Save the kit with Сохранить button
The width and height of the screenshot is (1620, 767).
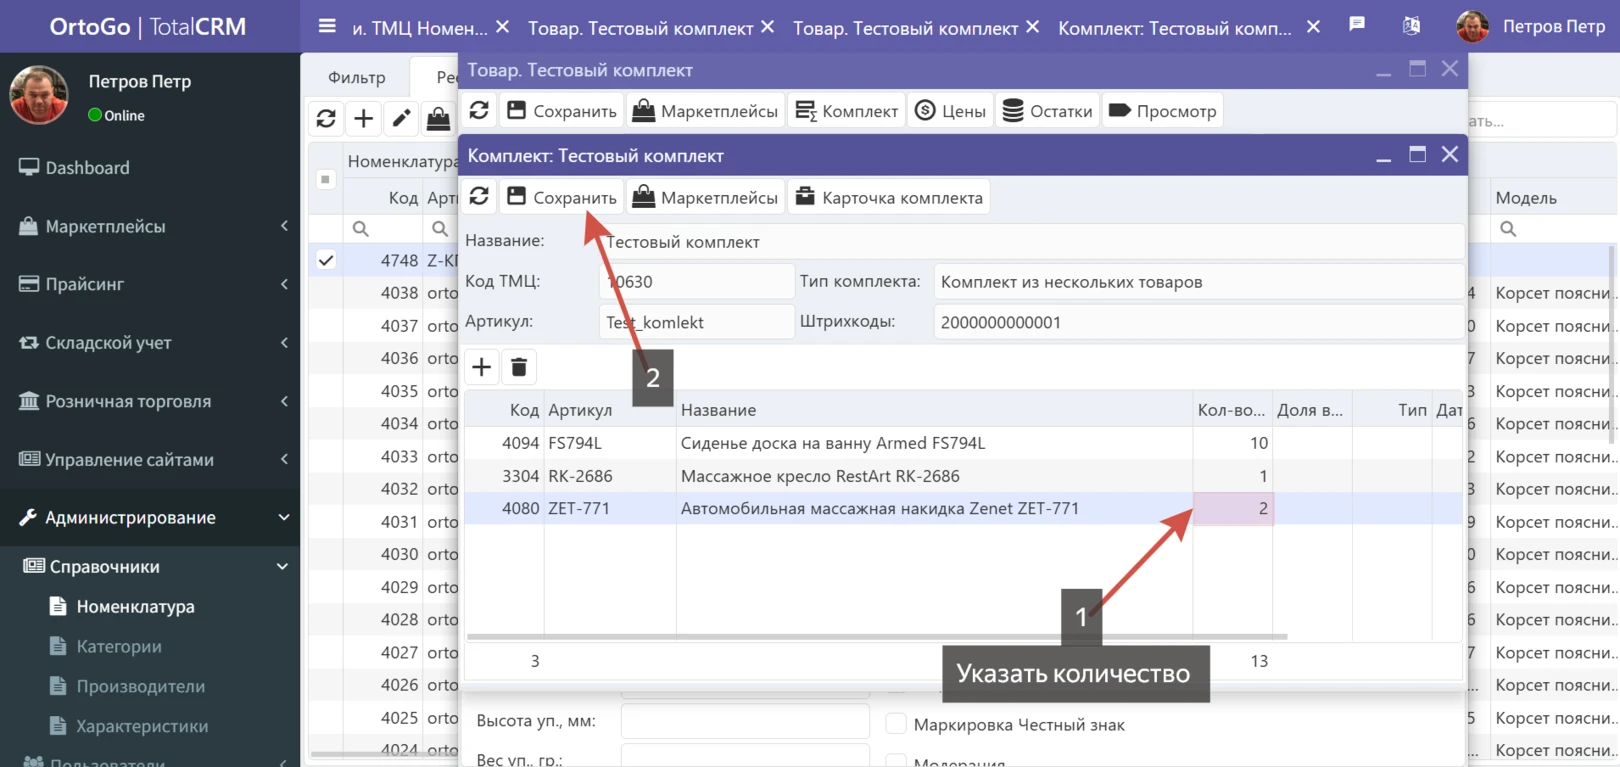point(562,197)
